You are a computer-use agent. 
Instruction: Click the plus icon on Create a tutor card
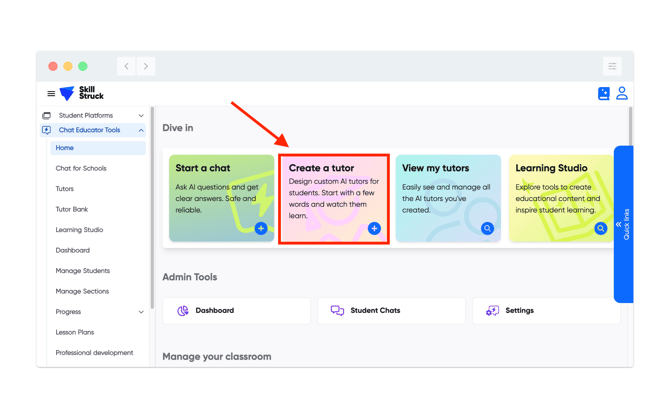pyautogui.click(x=374, y=229)
